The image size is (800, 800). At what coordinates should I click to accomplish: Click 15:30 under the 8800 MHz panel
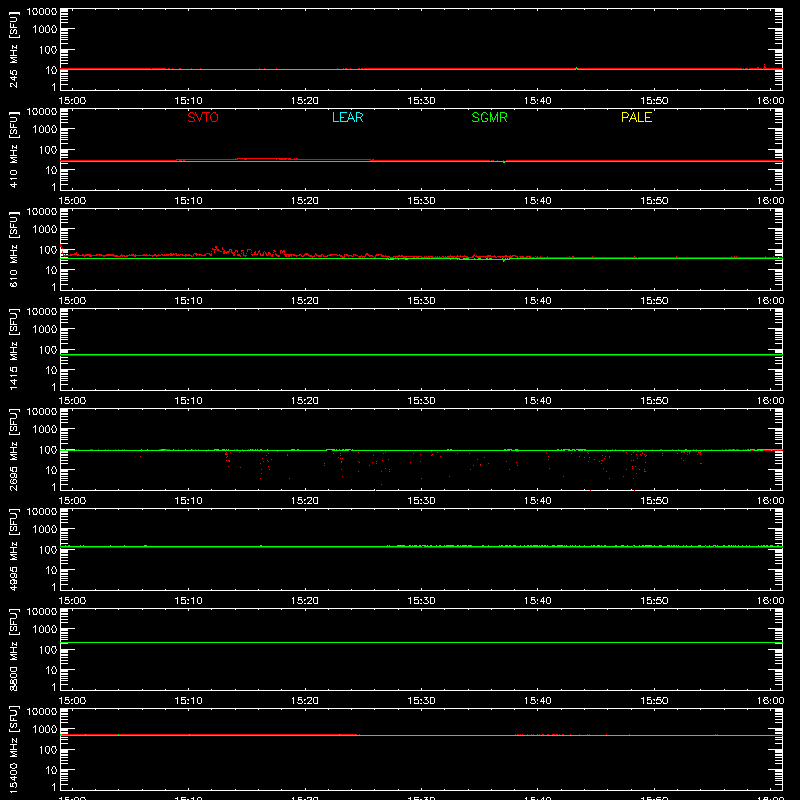(421, 701)
